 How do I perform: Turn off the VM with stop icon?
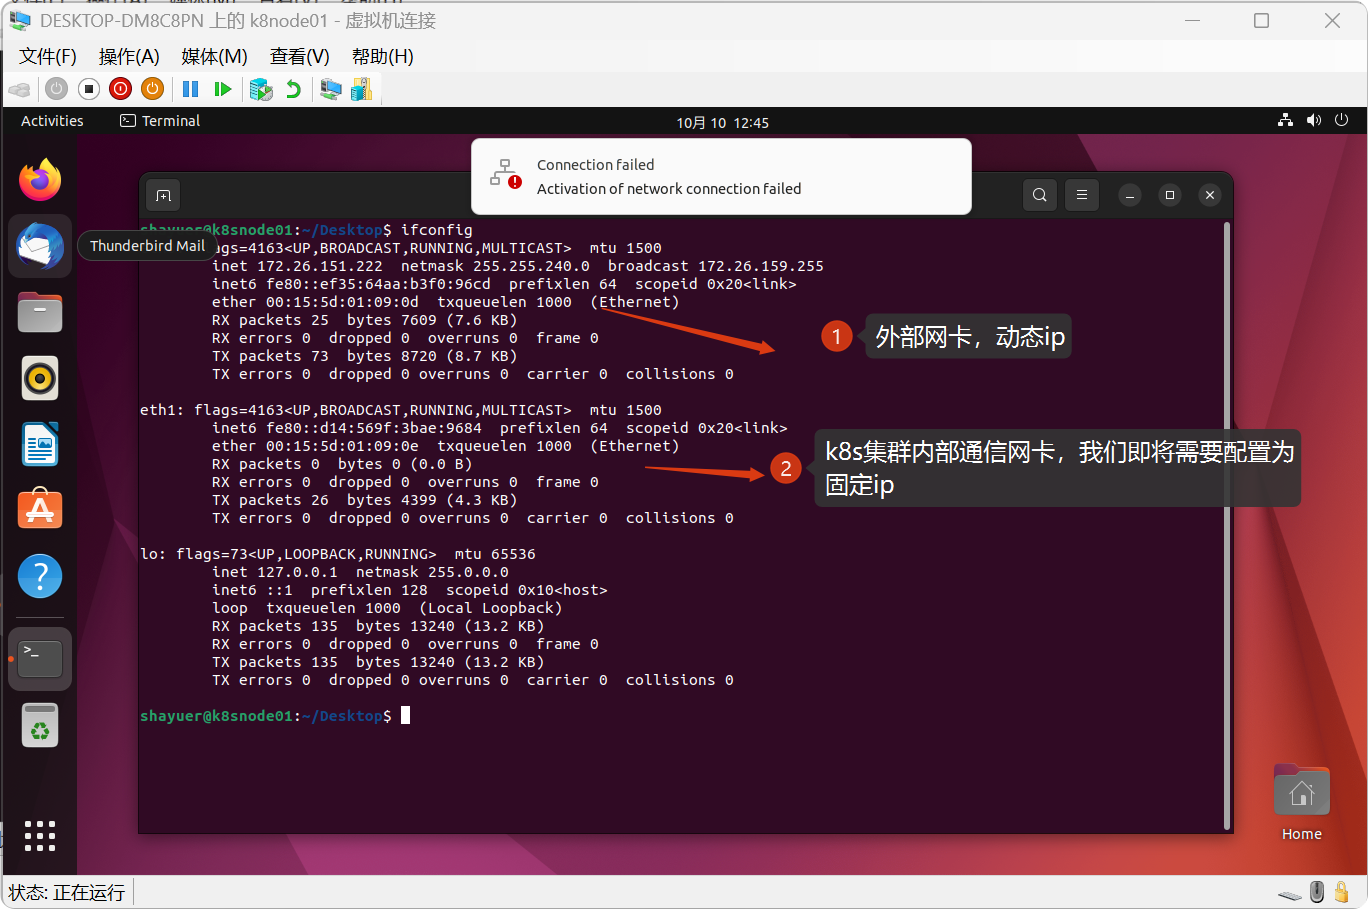click(89, 89)
